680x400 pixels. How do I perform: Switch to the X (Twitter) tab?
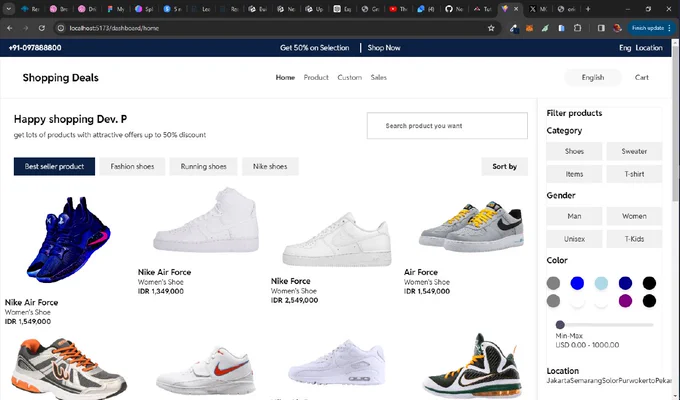pos(538,9)
